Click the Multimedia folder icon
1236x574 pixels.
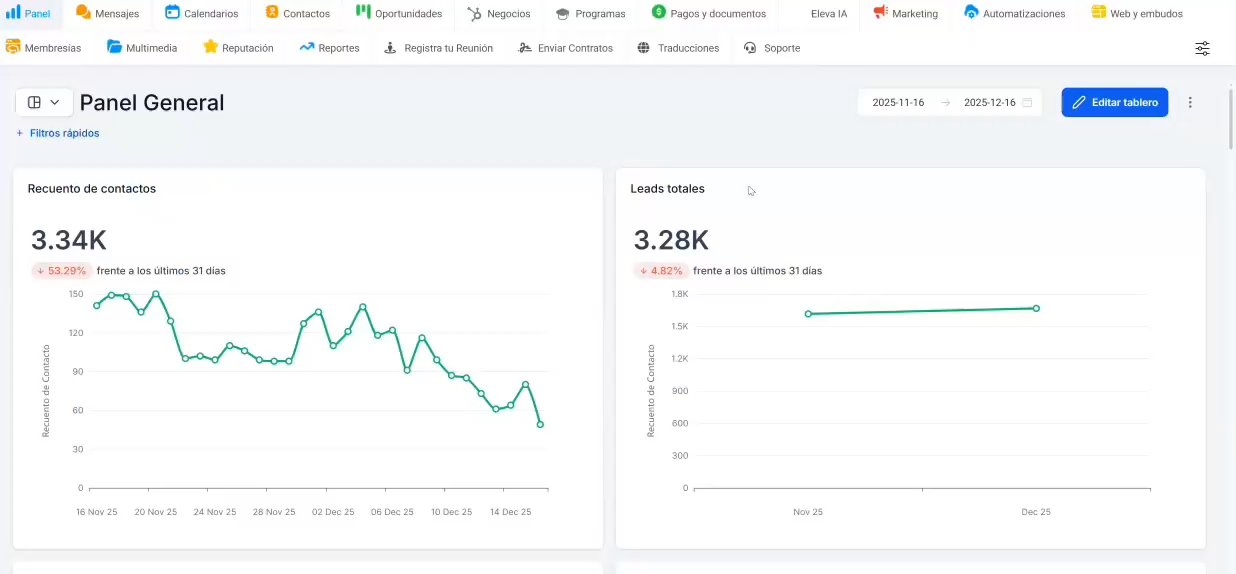click(x=114, y=47)
